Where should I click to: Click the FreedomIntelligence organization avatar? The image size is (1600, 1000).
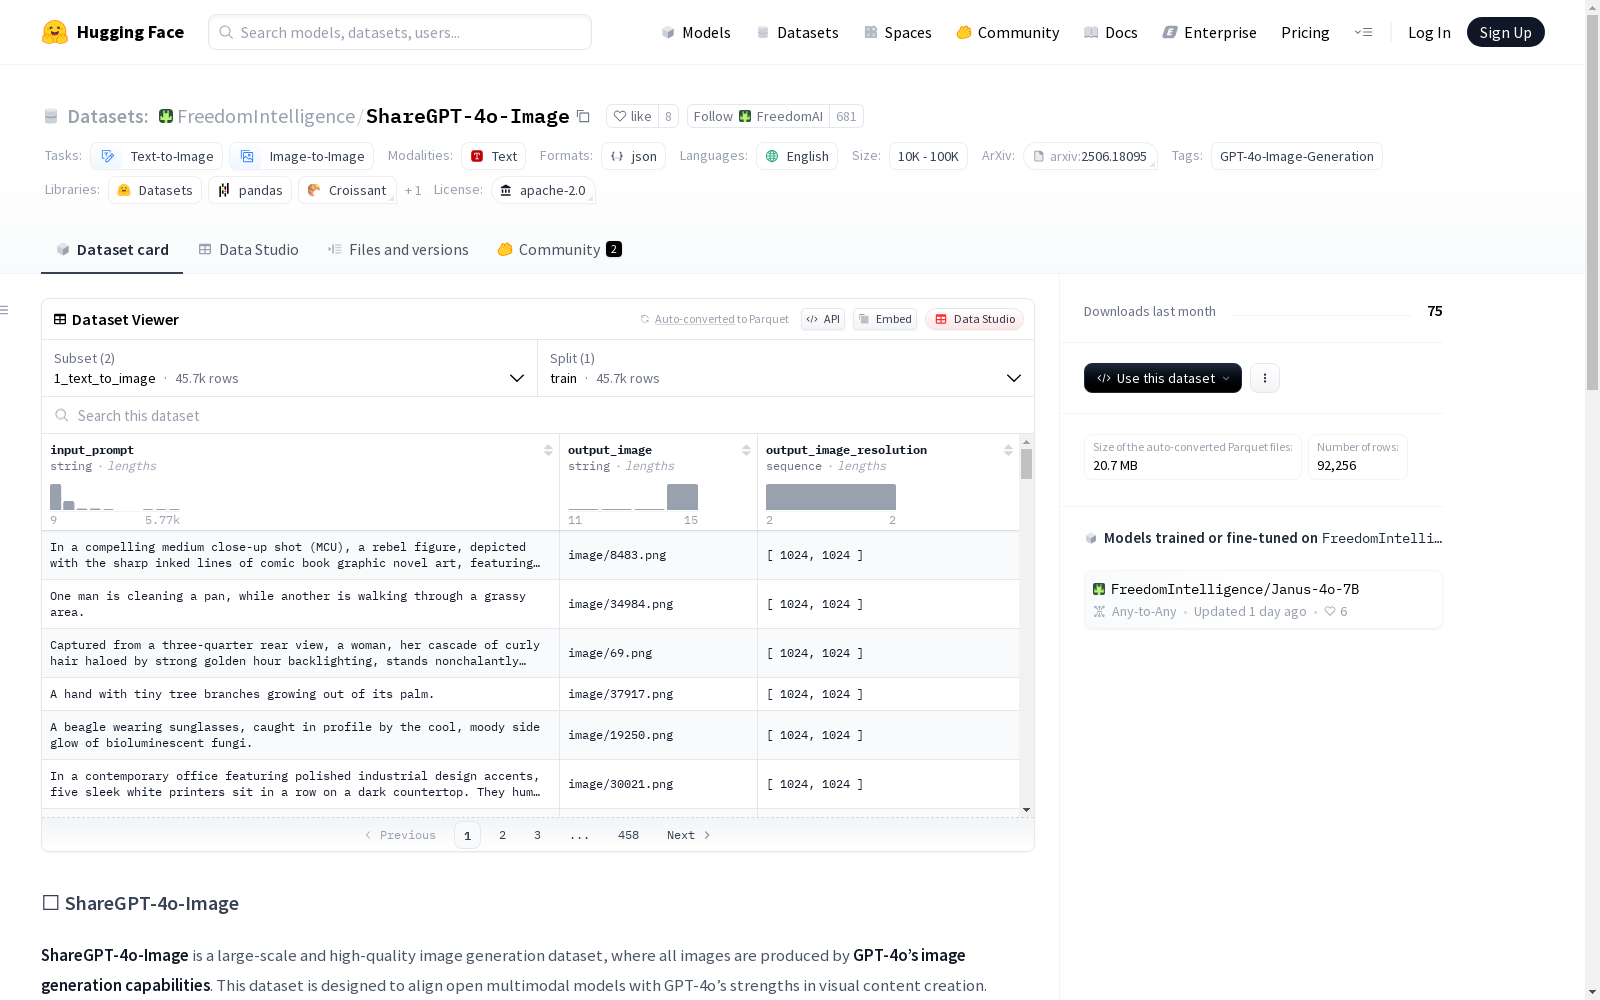click(166, 116)
